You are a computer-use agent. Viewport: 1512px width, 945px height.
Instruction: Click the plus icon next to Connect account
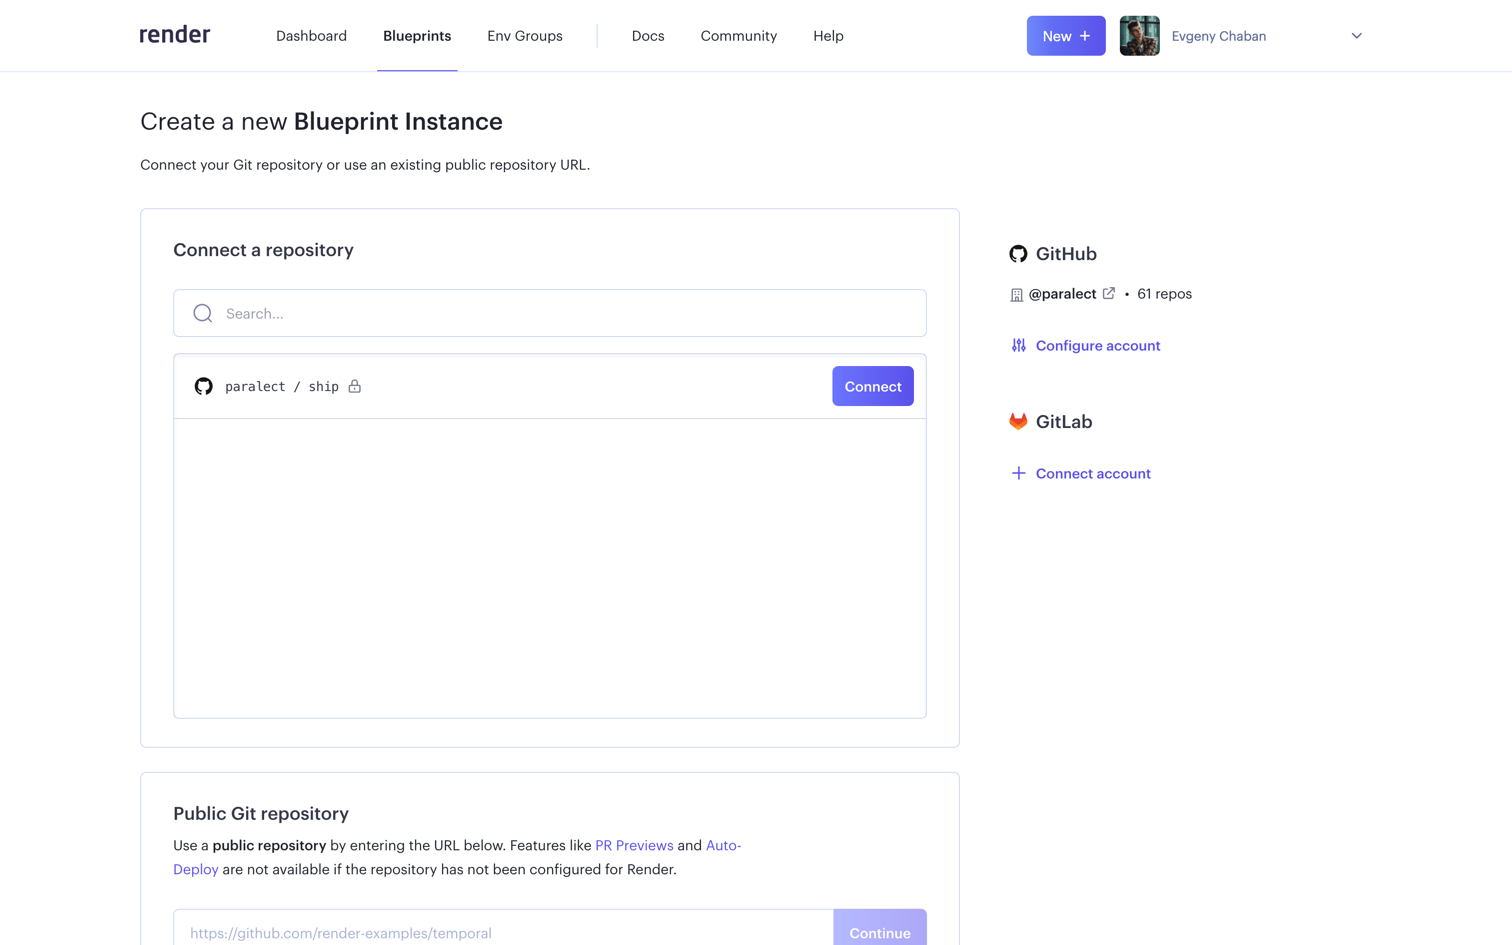(x=1019, y=473)
